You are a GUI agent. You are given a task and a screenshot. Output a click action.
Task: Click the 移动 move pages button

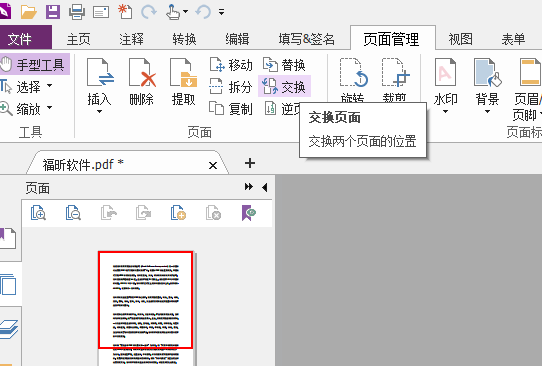tap(231, 65)
